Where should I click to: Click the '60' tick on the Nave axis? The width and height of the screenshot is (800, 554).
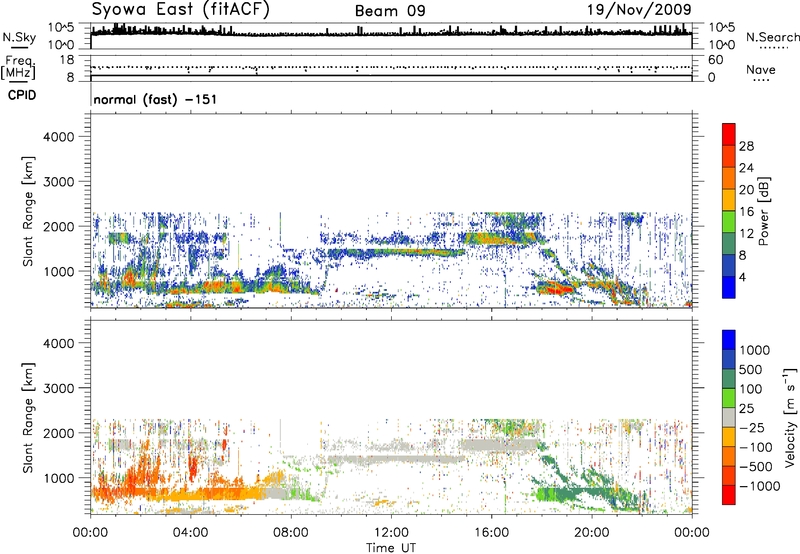[x=716, y=60]
